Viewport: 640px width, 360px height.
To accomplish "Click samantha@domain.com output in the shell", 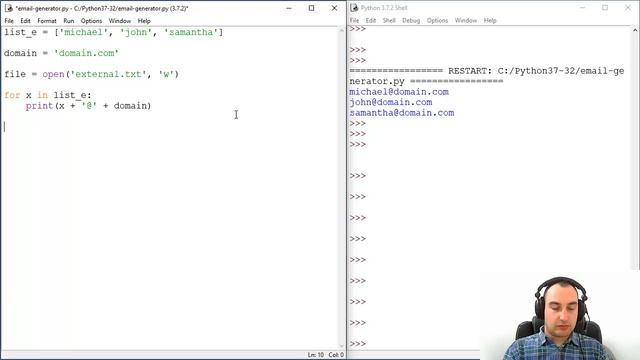I will point(402,113).
